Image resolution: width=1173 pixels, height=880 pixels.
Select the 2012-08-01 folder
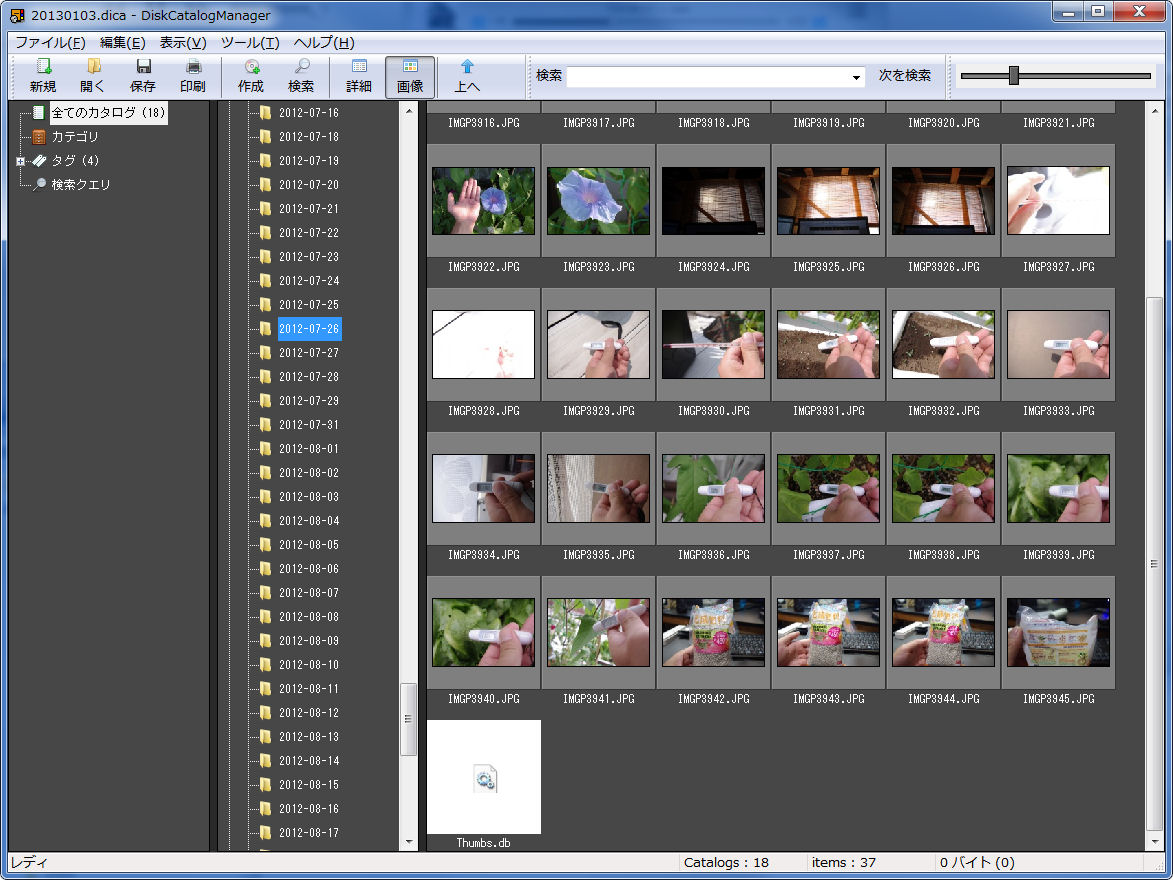pyautogui.click(x=308, y=449)
